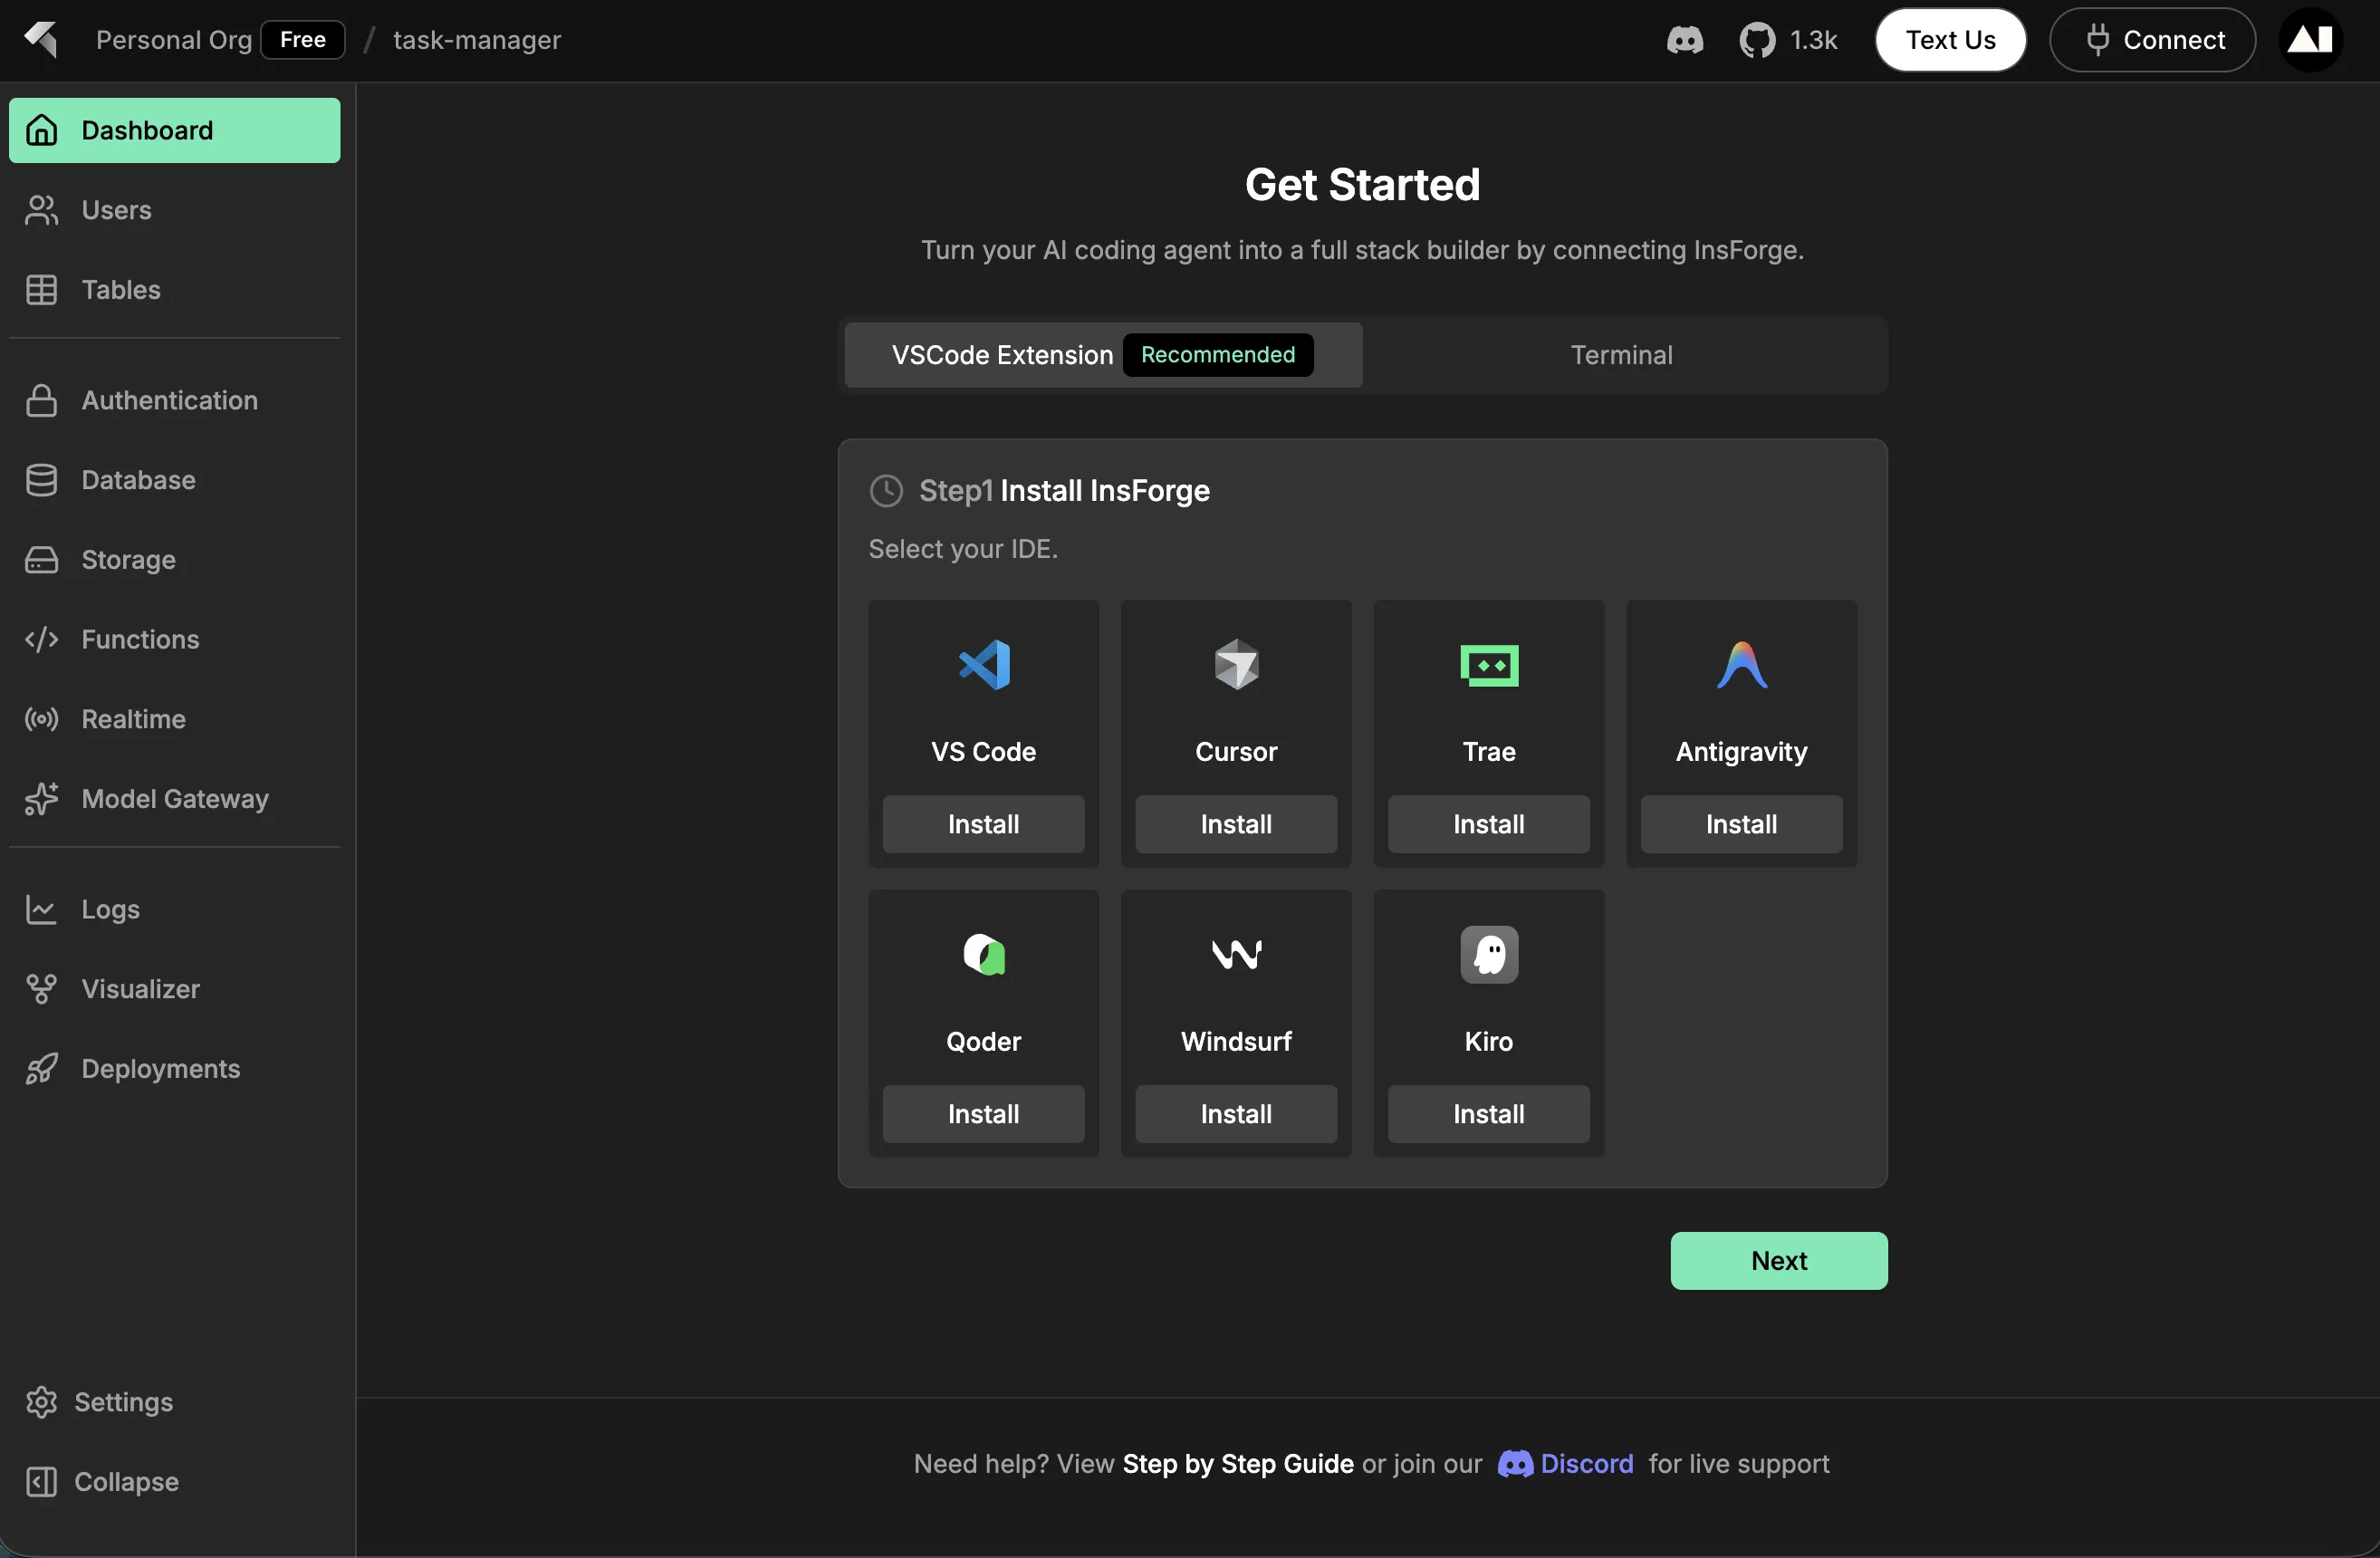Click the Tables grid icon
2380x1558 pixels.
coord(41,290)
